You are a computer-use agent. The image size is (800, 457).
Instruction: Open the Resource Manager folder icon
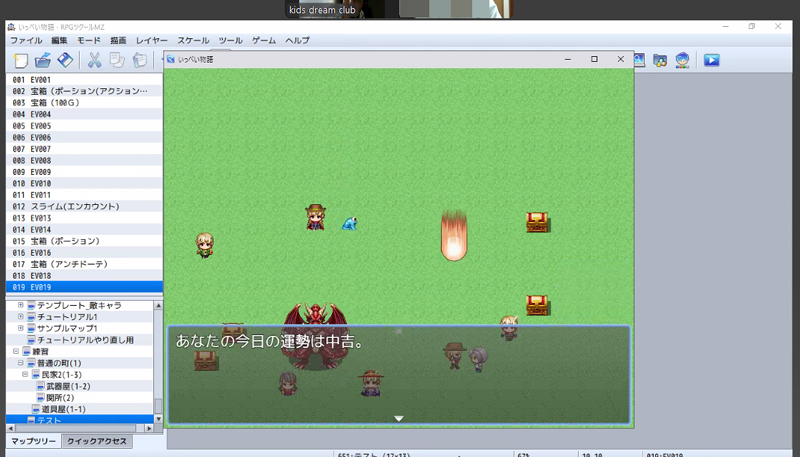click(x=660, y=60)
